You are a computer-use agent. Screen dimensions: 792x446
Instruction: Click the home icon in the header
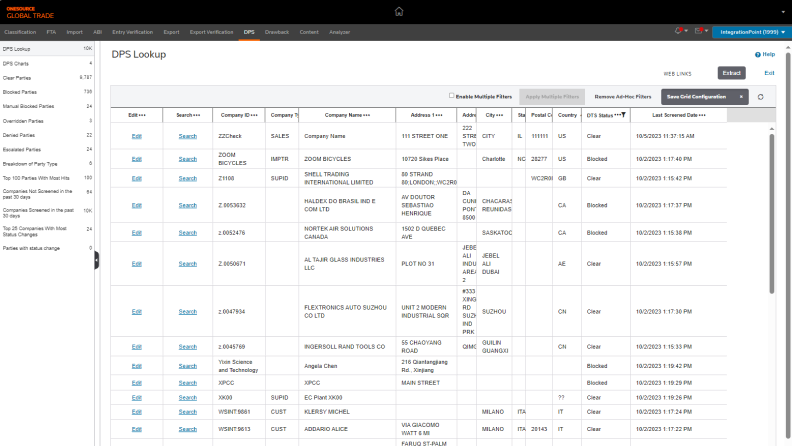tap(399, 12)
